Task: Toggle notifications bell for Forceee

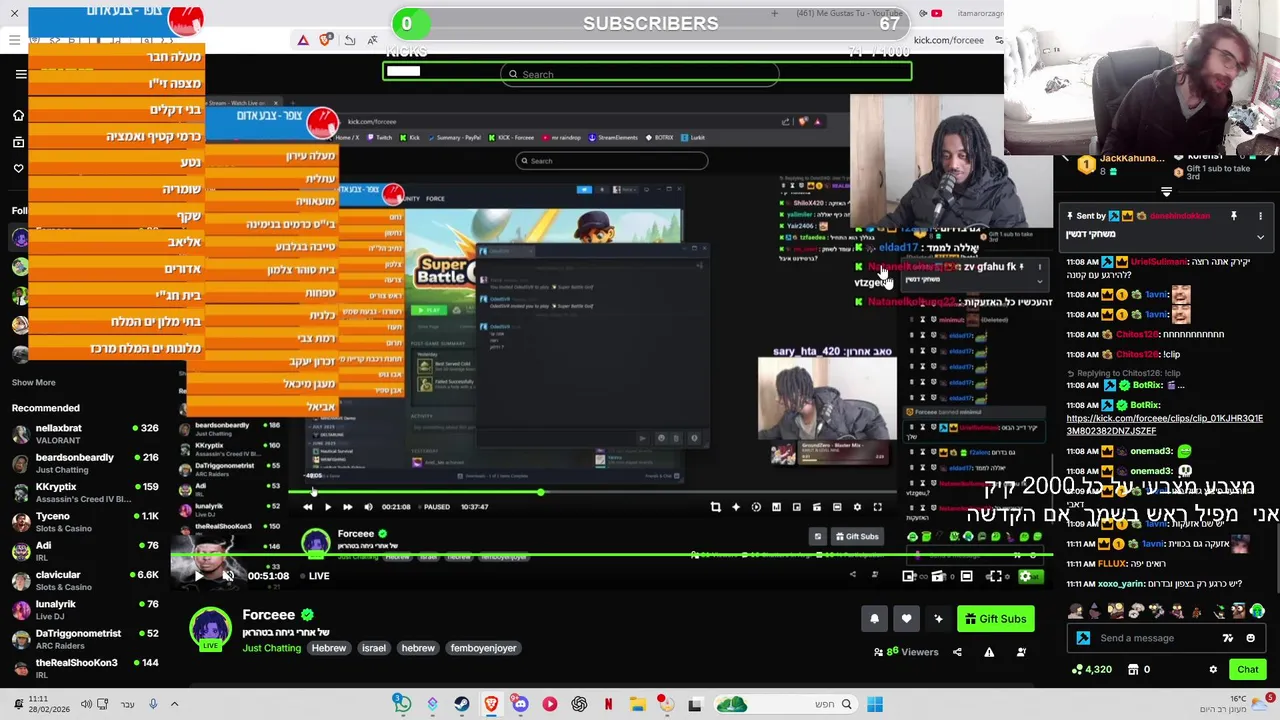Action: point(874,619)
